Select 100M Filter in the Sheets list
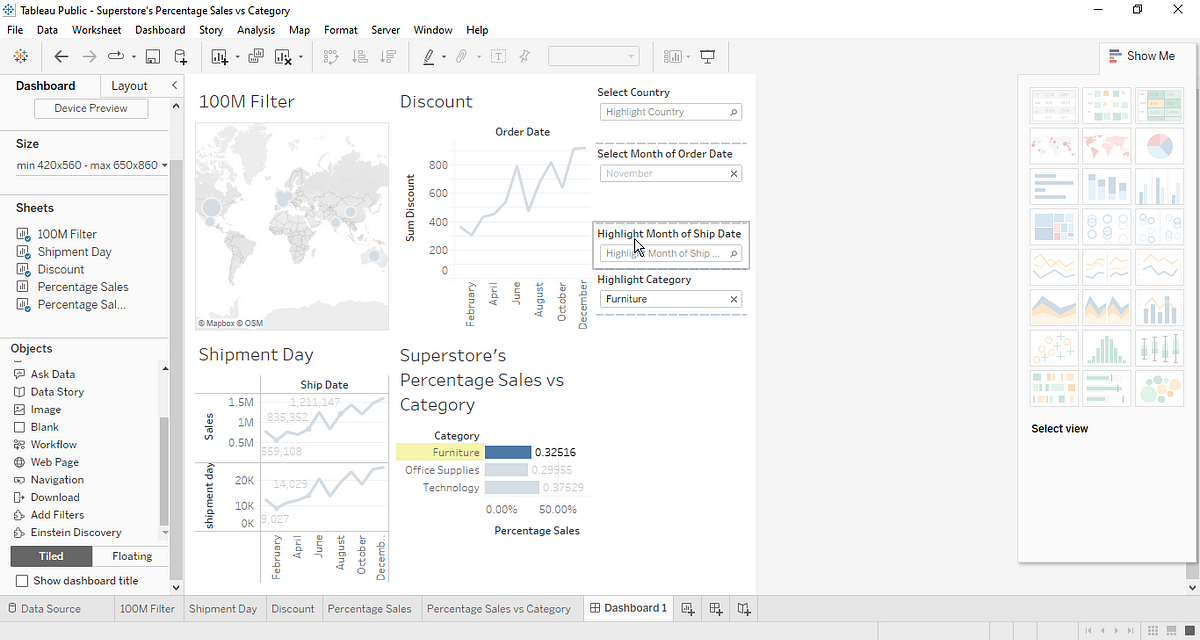The height and width of the screenshot is (640, 1200). point(67,234)
